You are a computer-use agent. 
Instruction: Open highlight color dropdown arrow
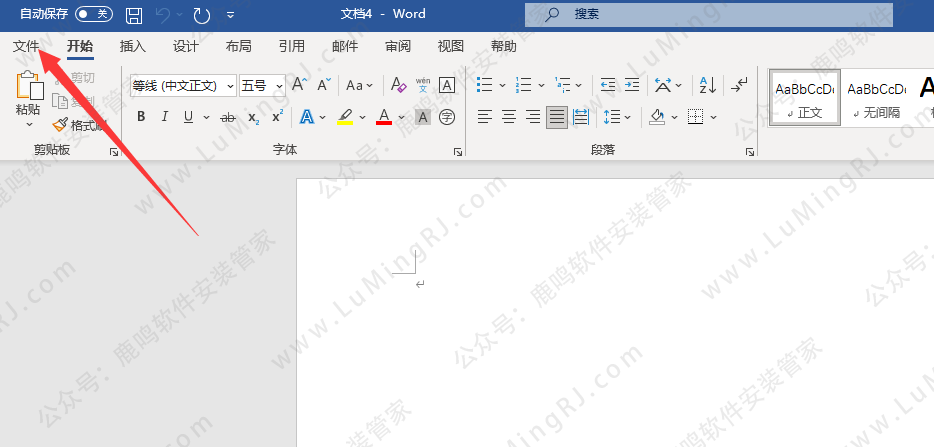(362, 117)
